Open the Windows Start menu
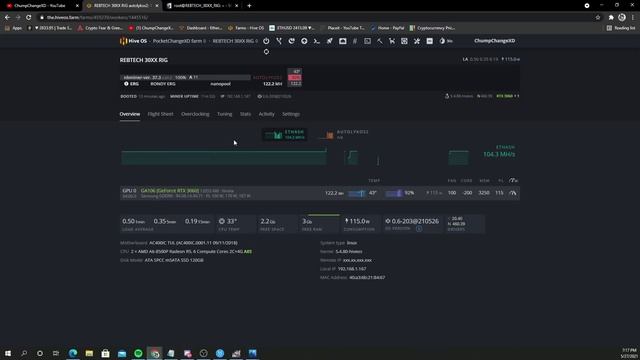640x360 pixels. 8,353
